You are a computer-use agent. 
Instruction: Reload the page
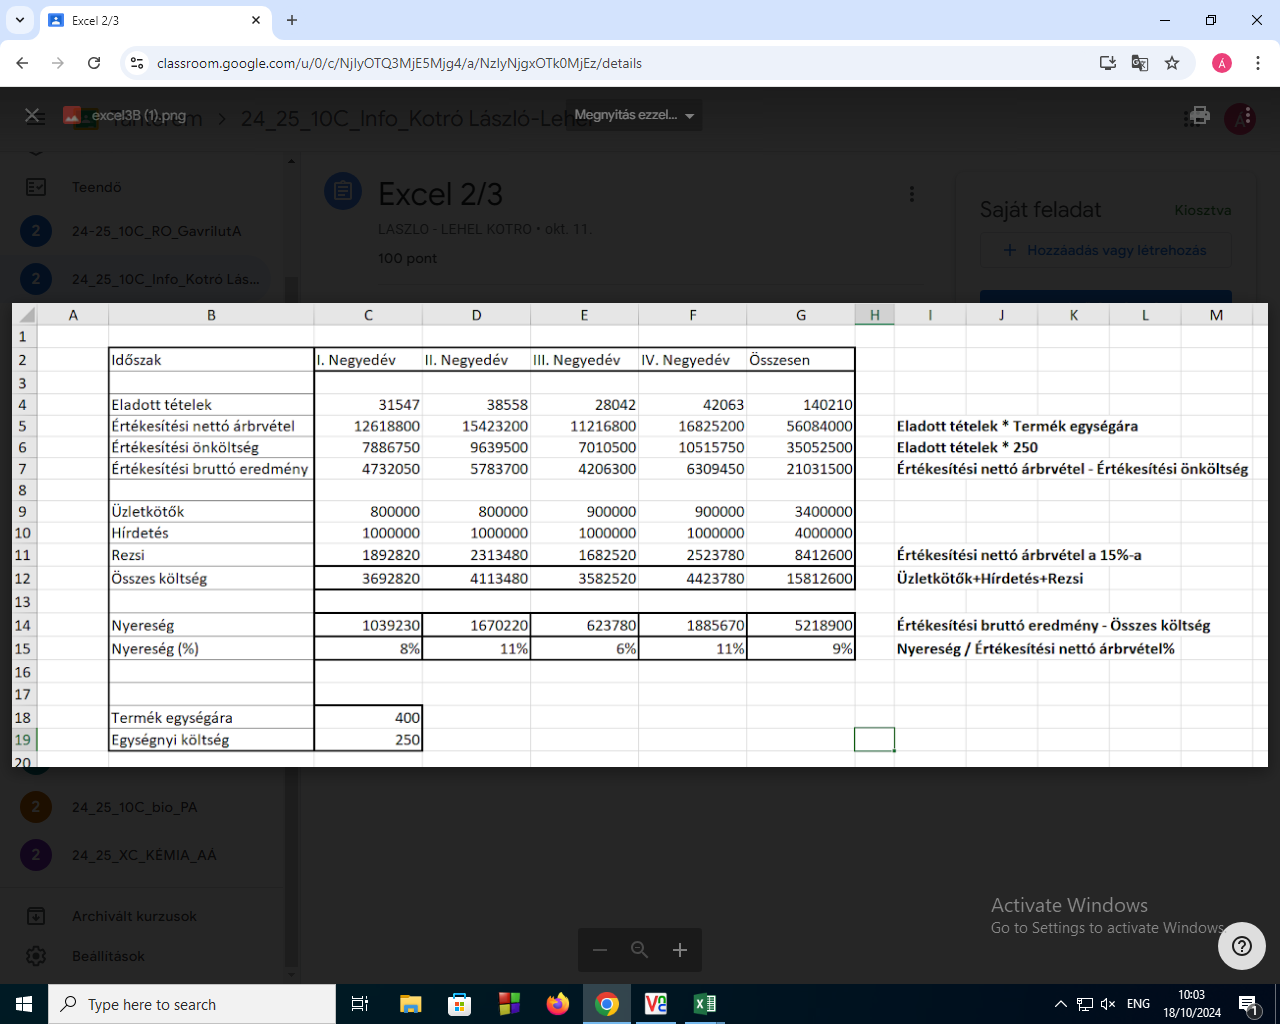[x=94, y=63]
